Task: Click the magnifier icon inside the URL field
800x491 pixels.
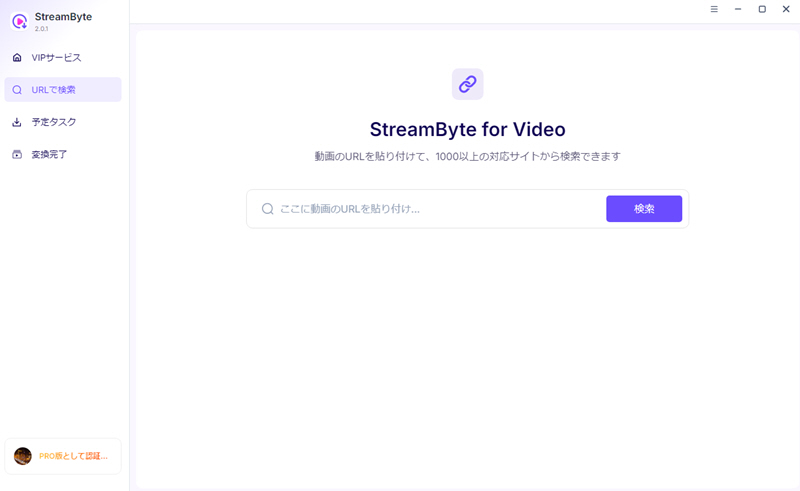Action: [267, 209]
